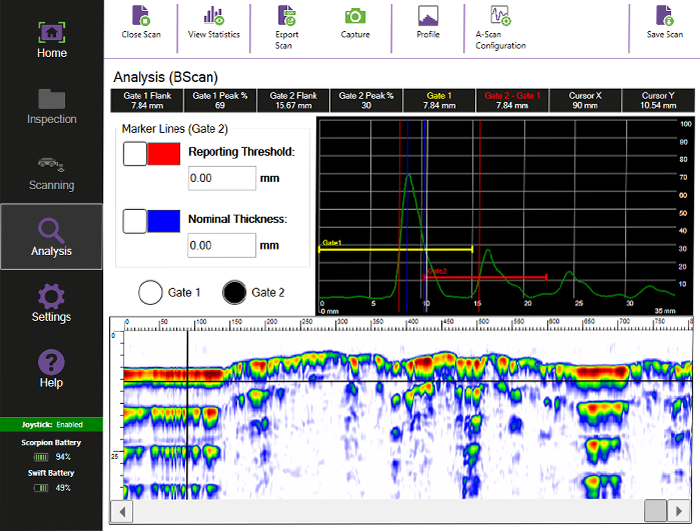The image size is (700, 531).
Task: Open View Statistics from the toolbar
Action: point(214,17)
